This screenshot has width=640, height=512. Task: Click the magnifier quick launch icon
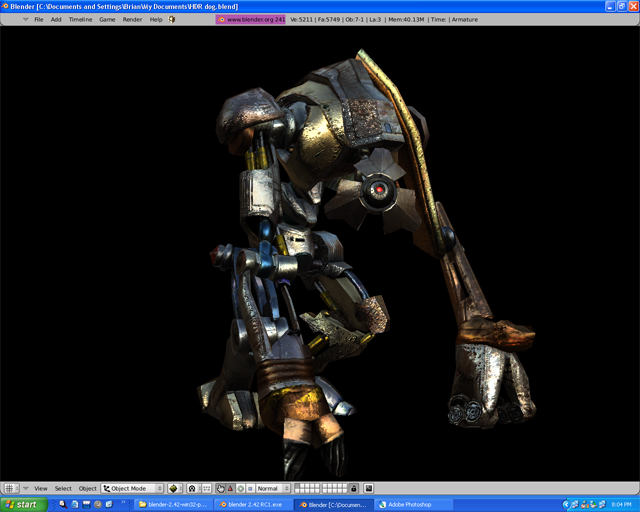click(63, 504)
